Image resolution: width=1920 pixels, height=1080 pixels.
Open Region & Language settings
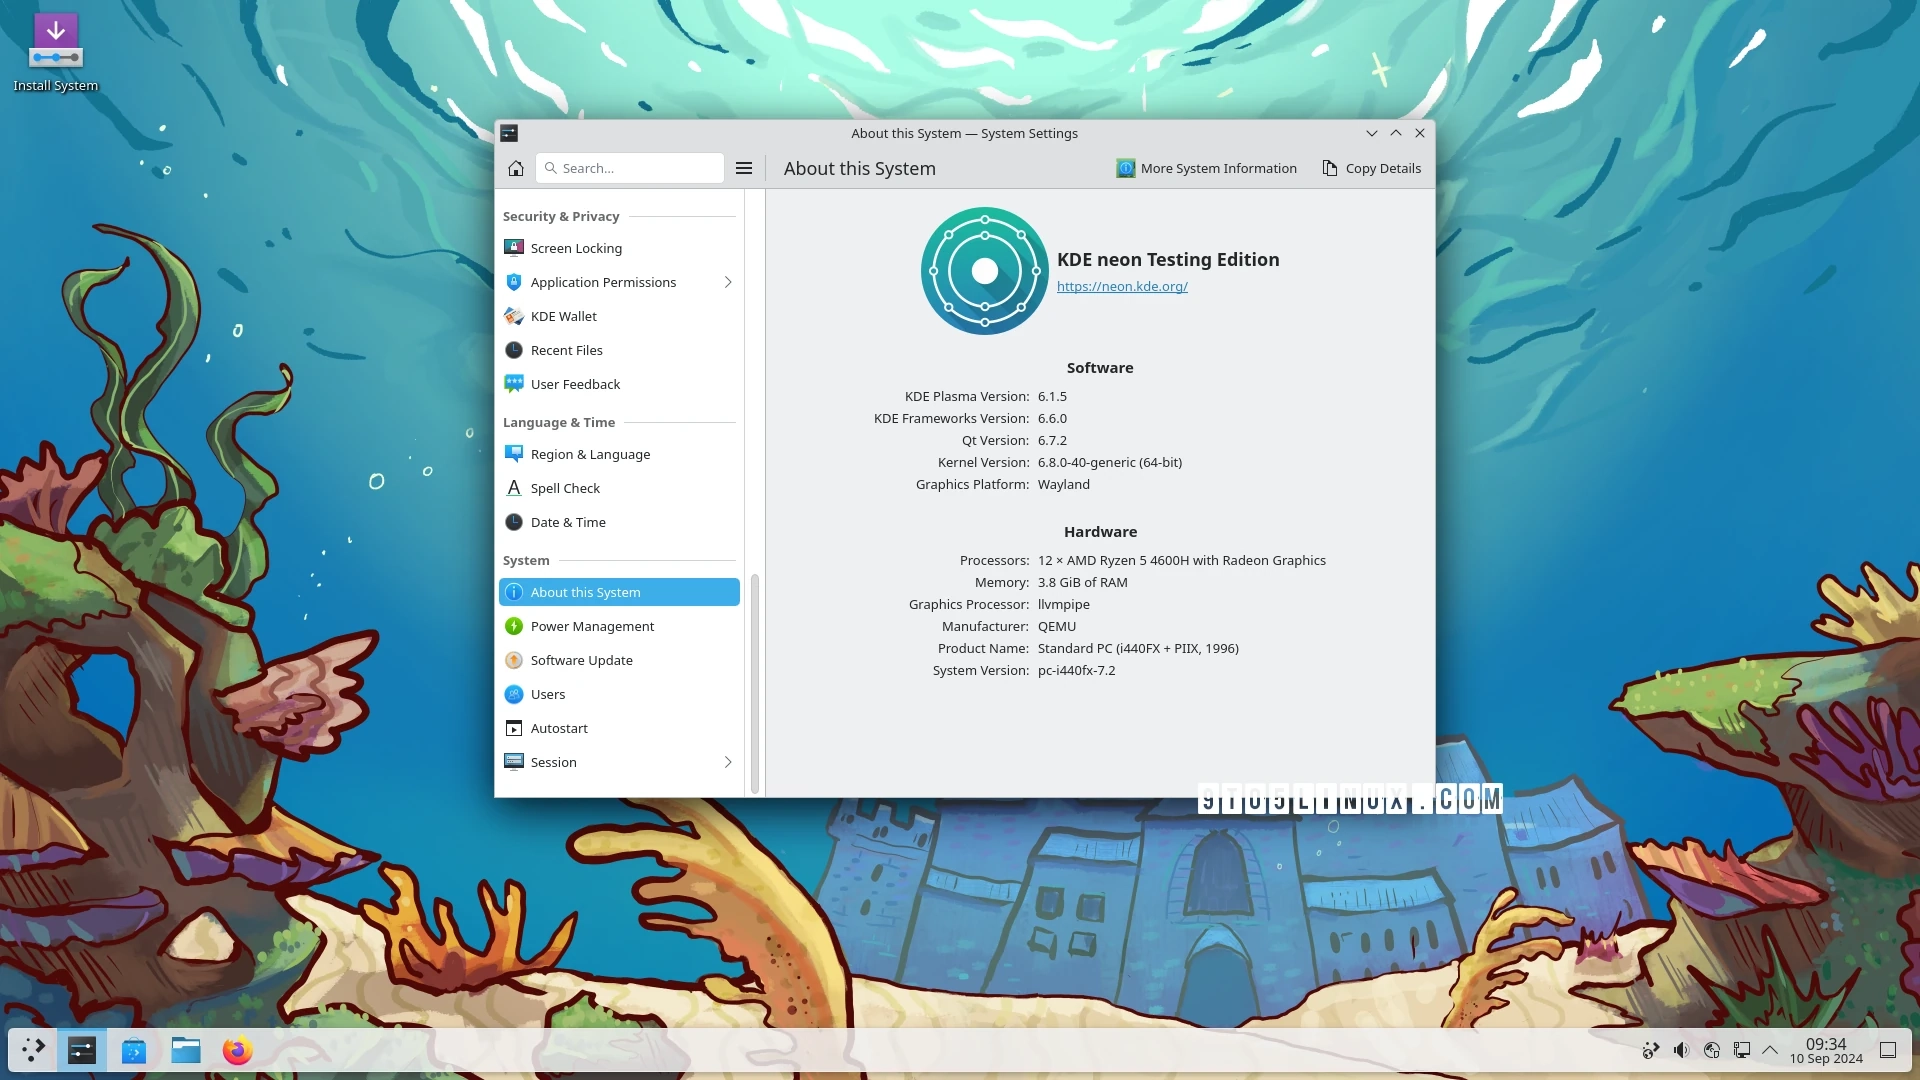coord(619,454)
